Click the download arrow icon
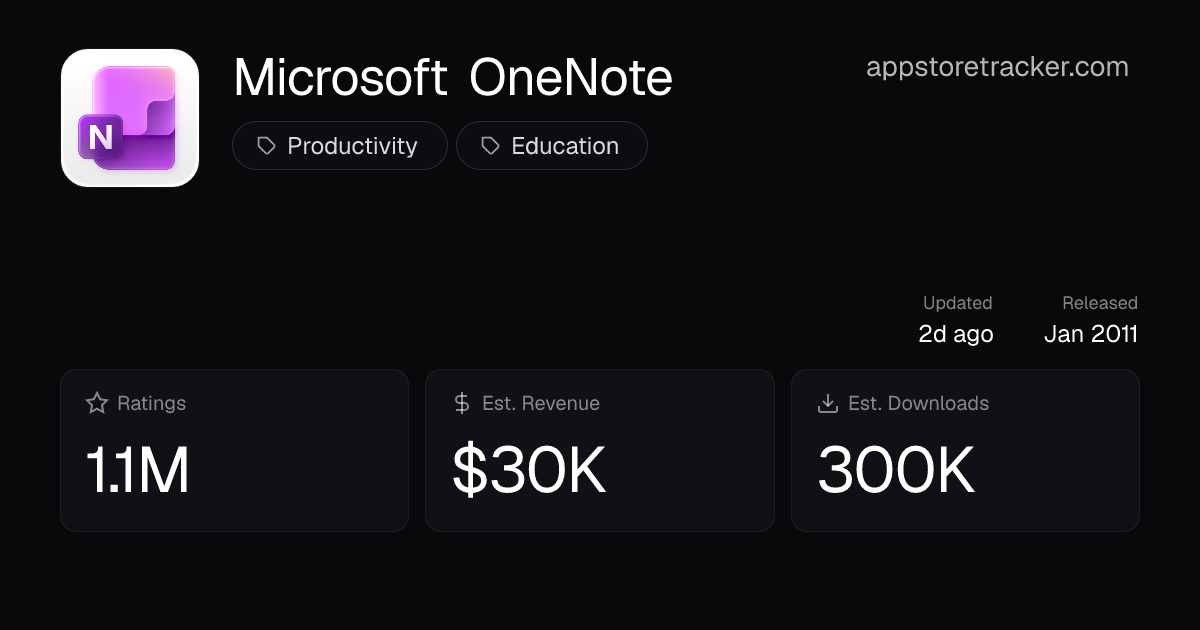The image size is (1200, 630). pos(827,403)
